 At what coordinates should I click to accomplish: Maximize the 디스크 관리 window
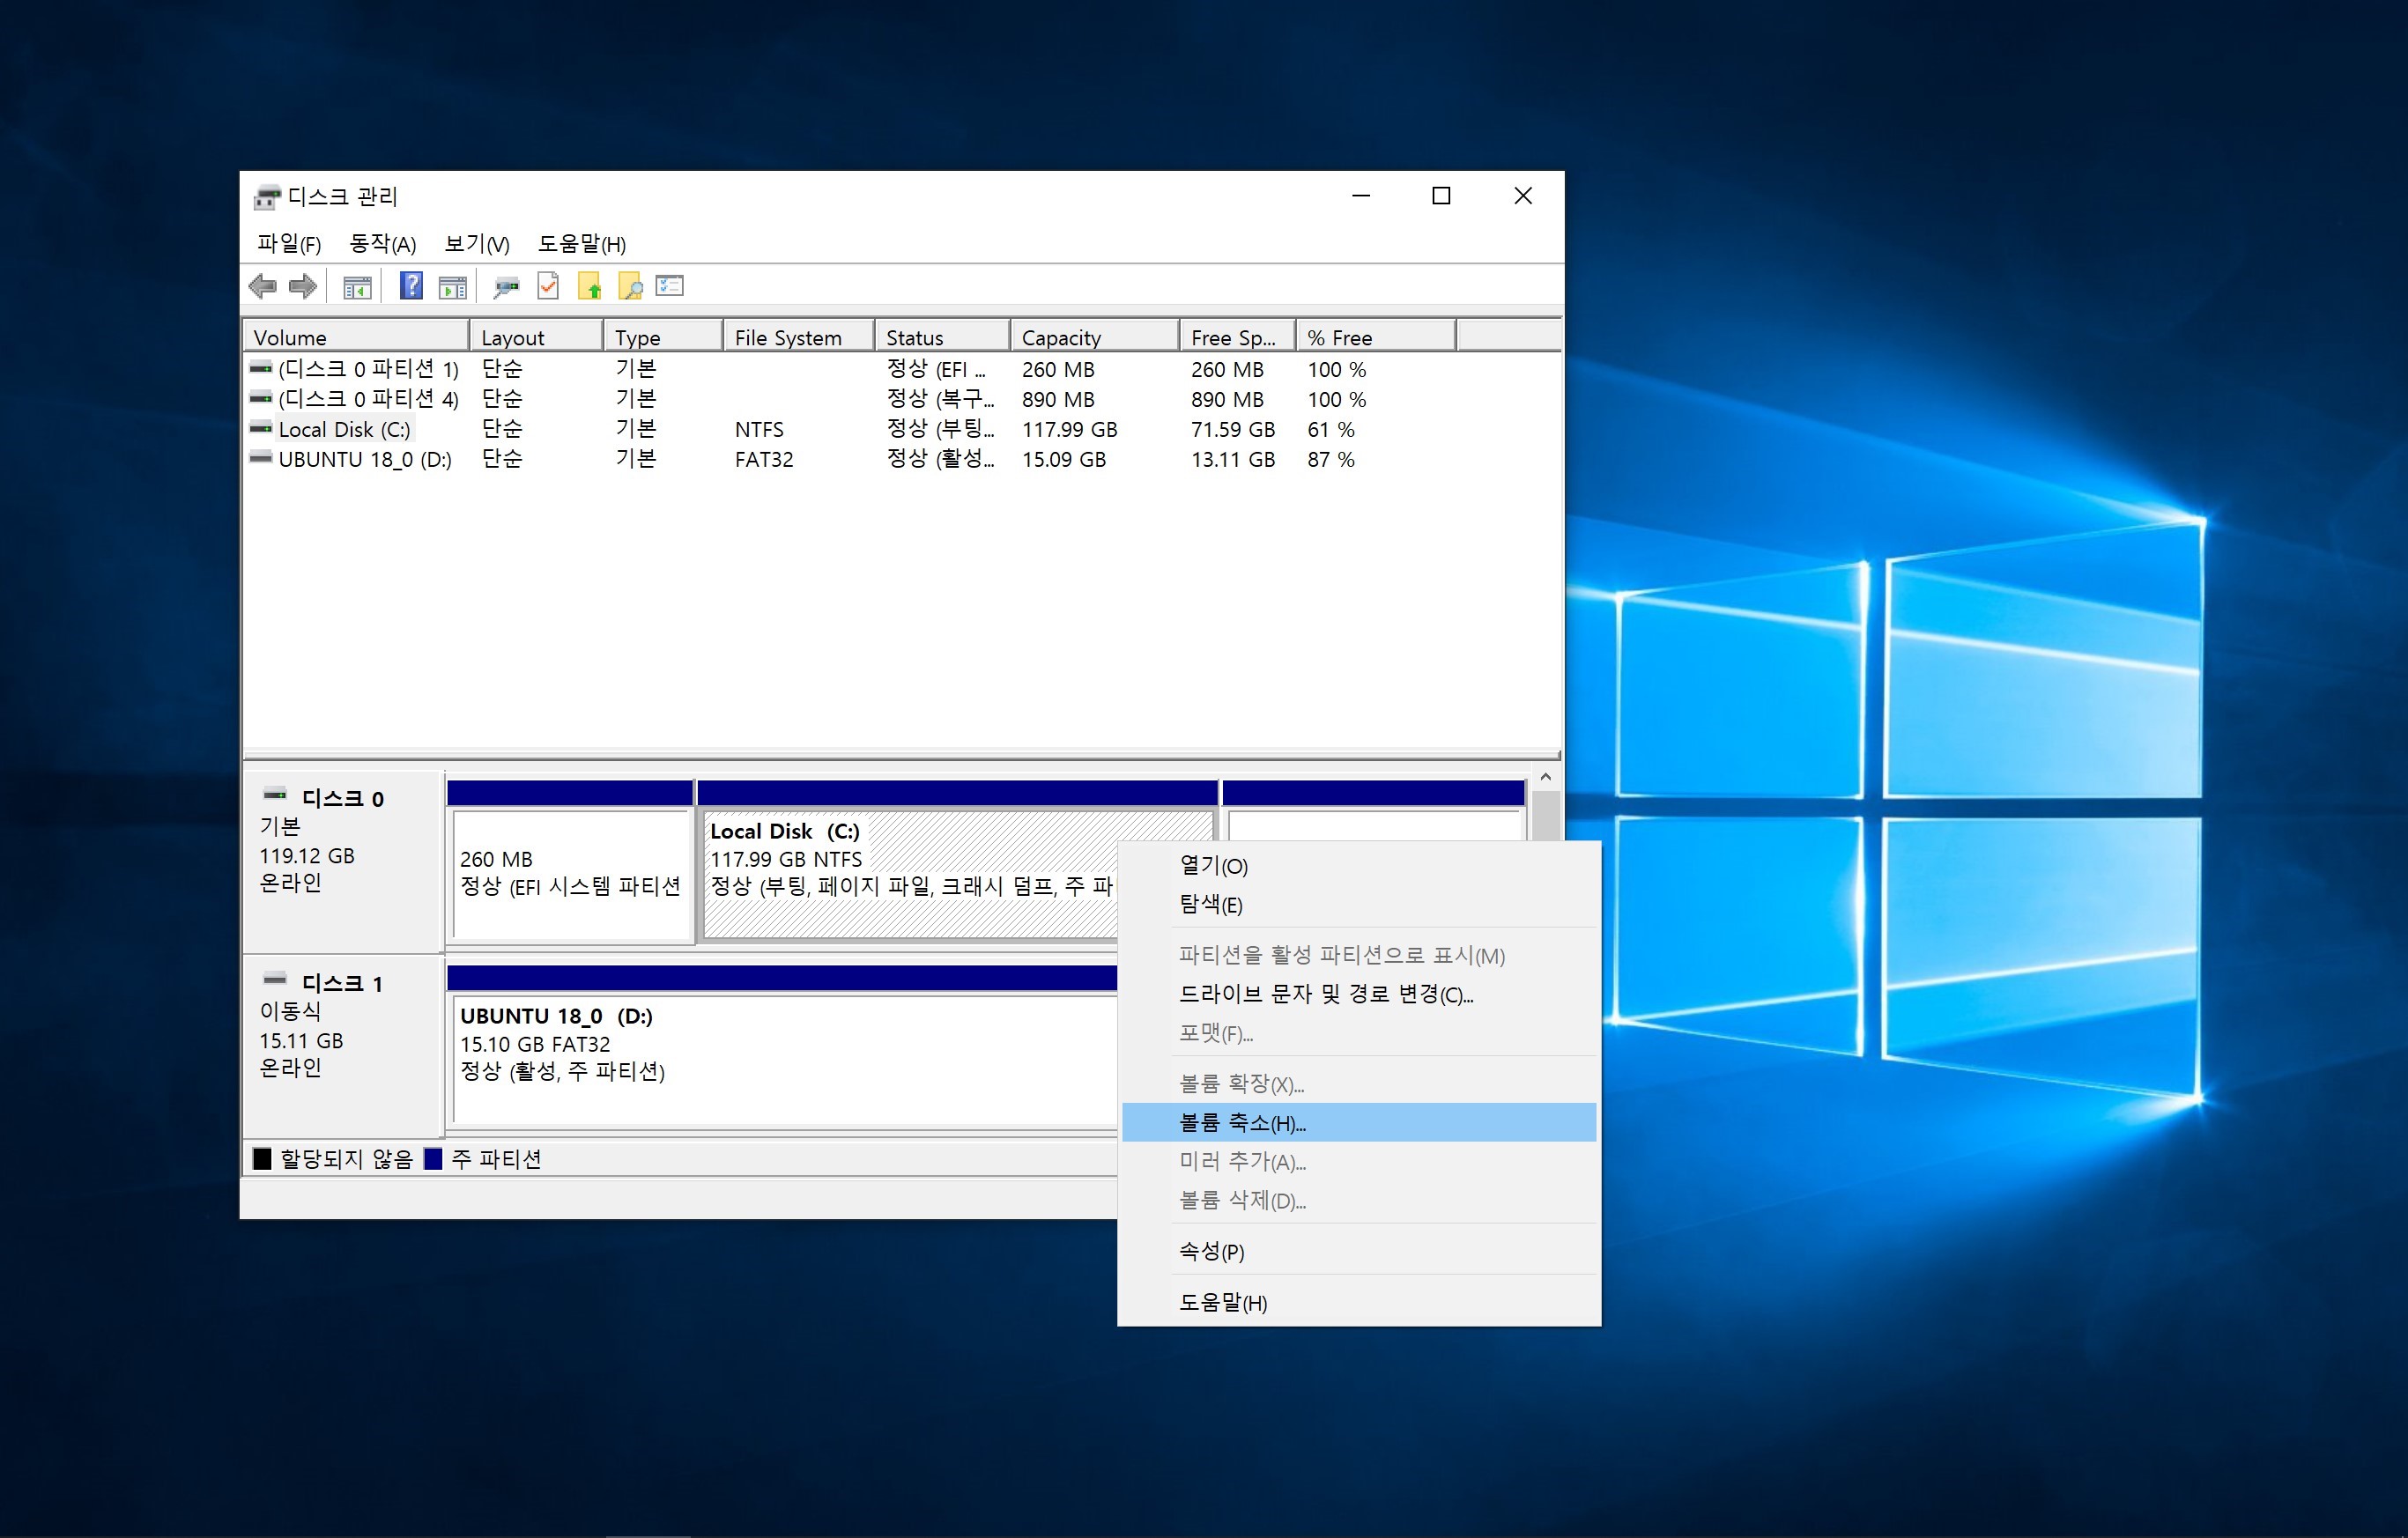click(x=1441, y=196)
